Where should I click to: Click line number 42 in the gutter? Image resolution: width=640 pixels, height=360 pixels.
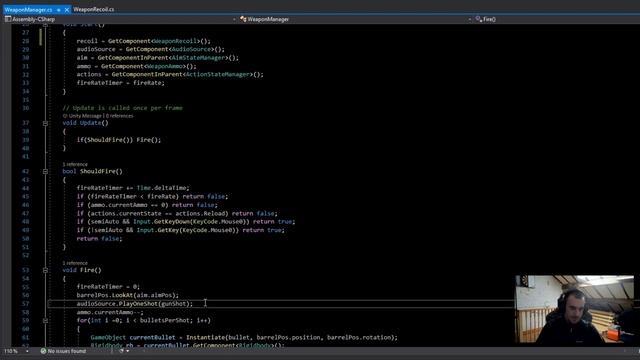25,171
